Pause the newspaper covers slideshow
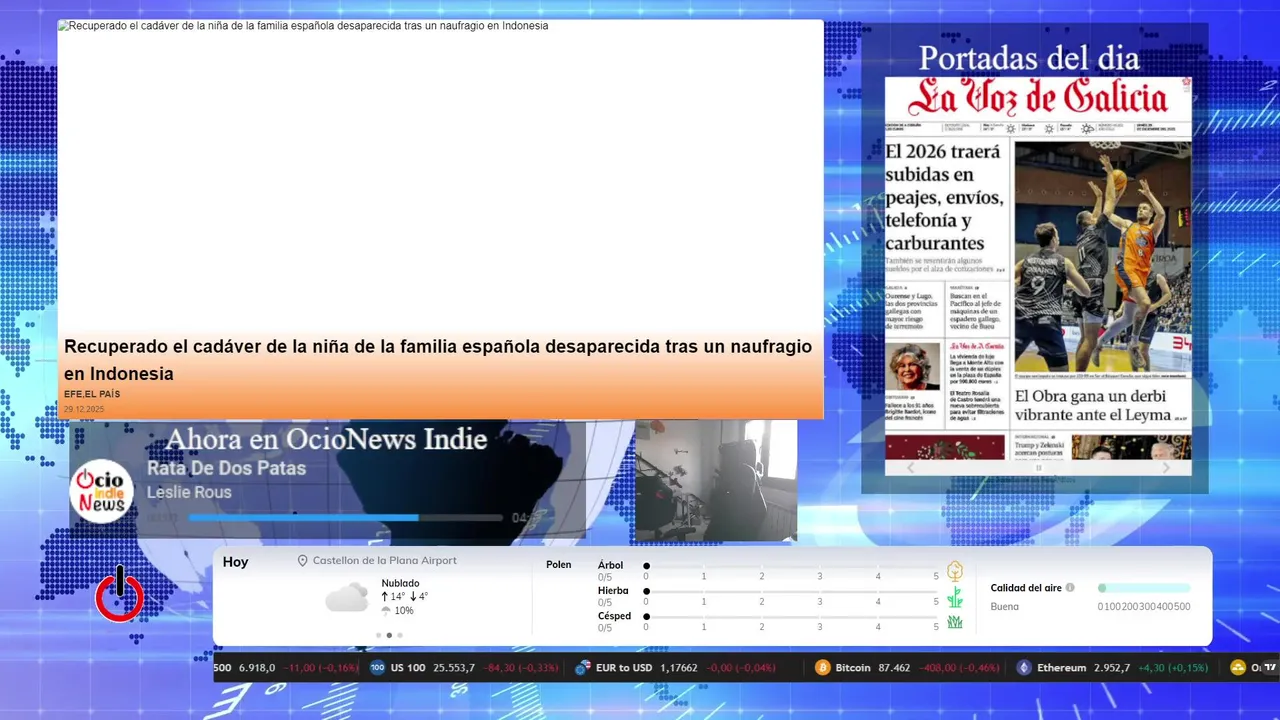 pos(1038,467)
